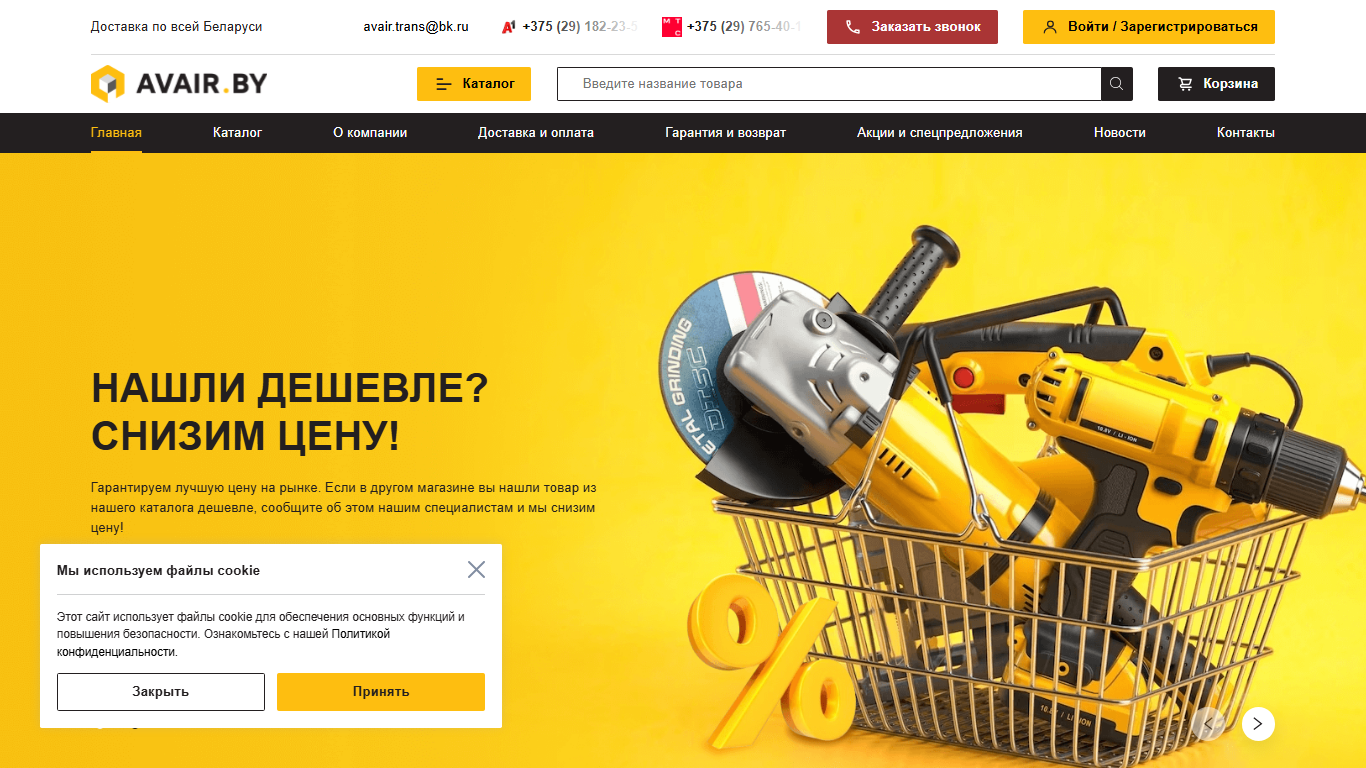1366x768 pixels.
Task: Open О компании menu item
Action: pos(370,133)
